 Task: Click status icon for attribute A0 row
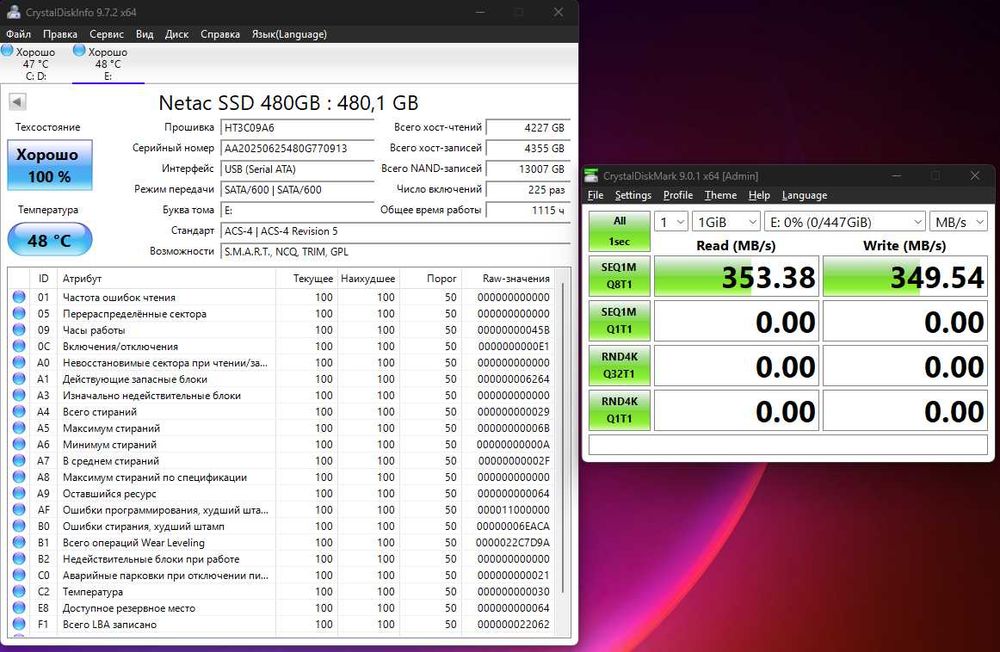[19, 362]
